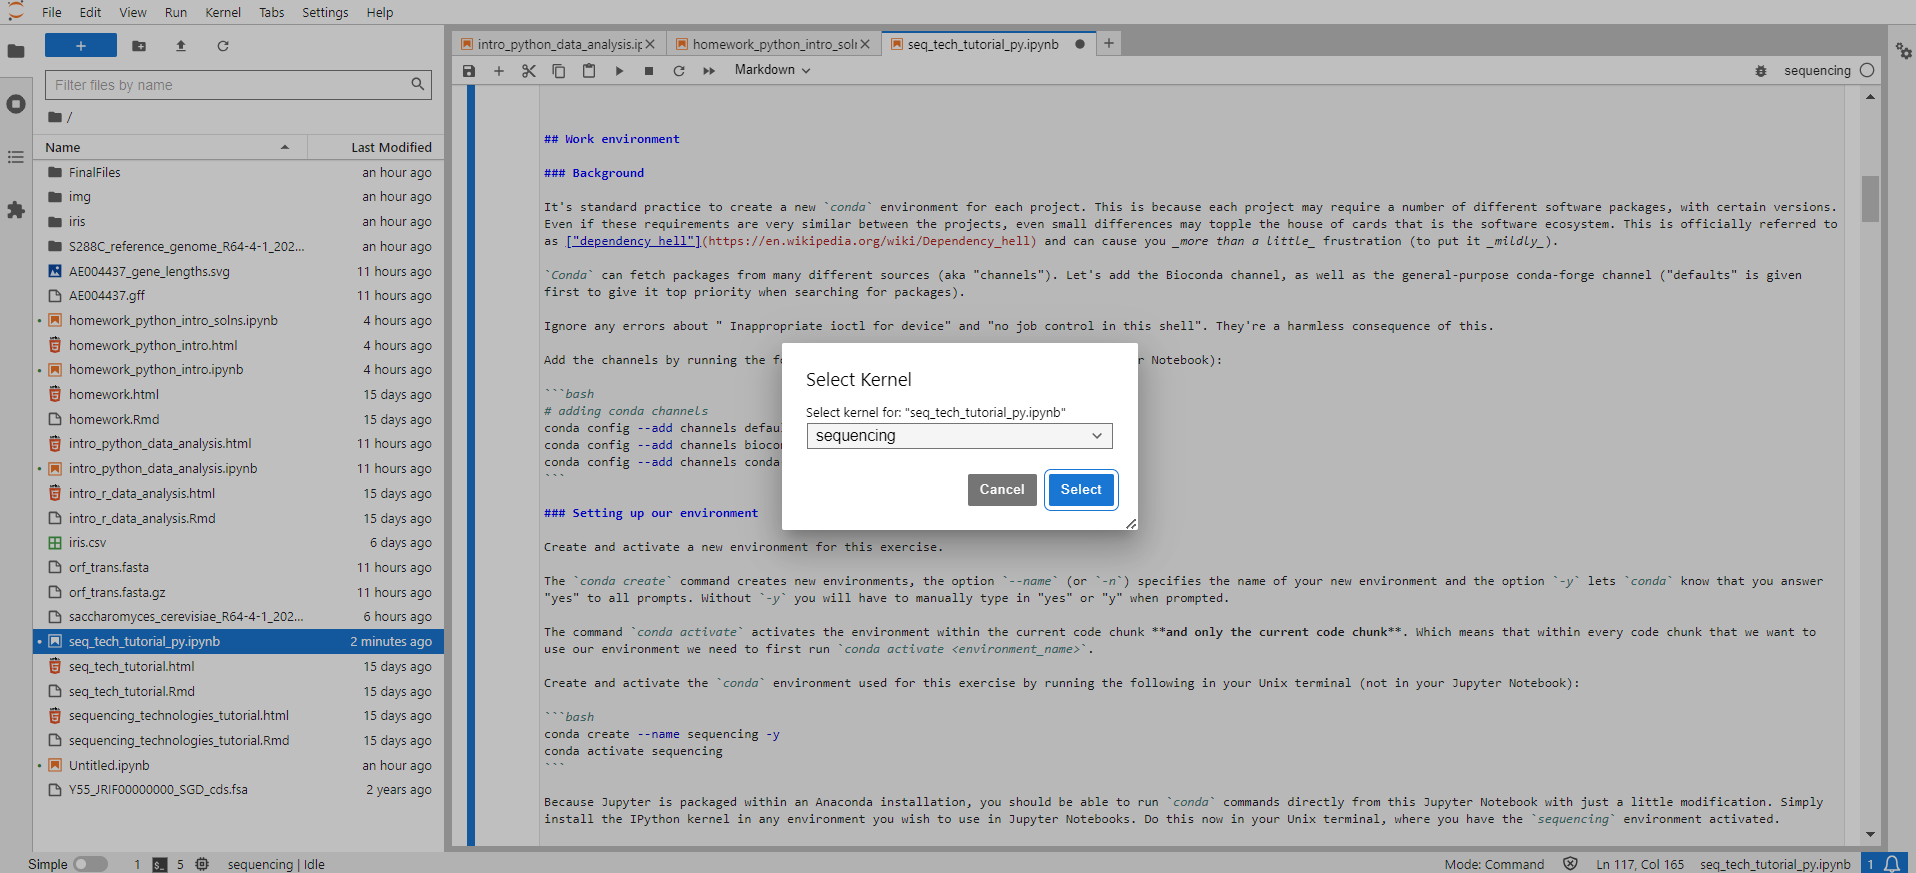Image resolution: width=1916 pixels, height=873 pixels.
Task: Create a new folder in file browser
Action: [139, 46]
